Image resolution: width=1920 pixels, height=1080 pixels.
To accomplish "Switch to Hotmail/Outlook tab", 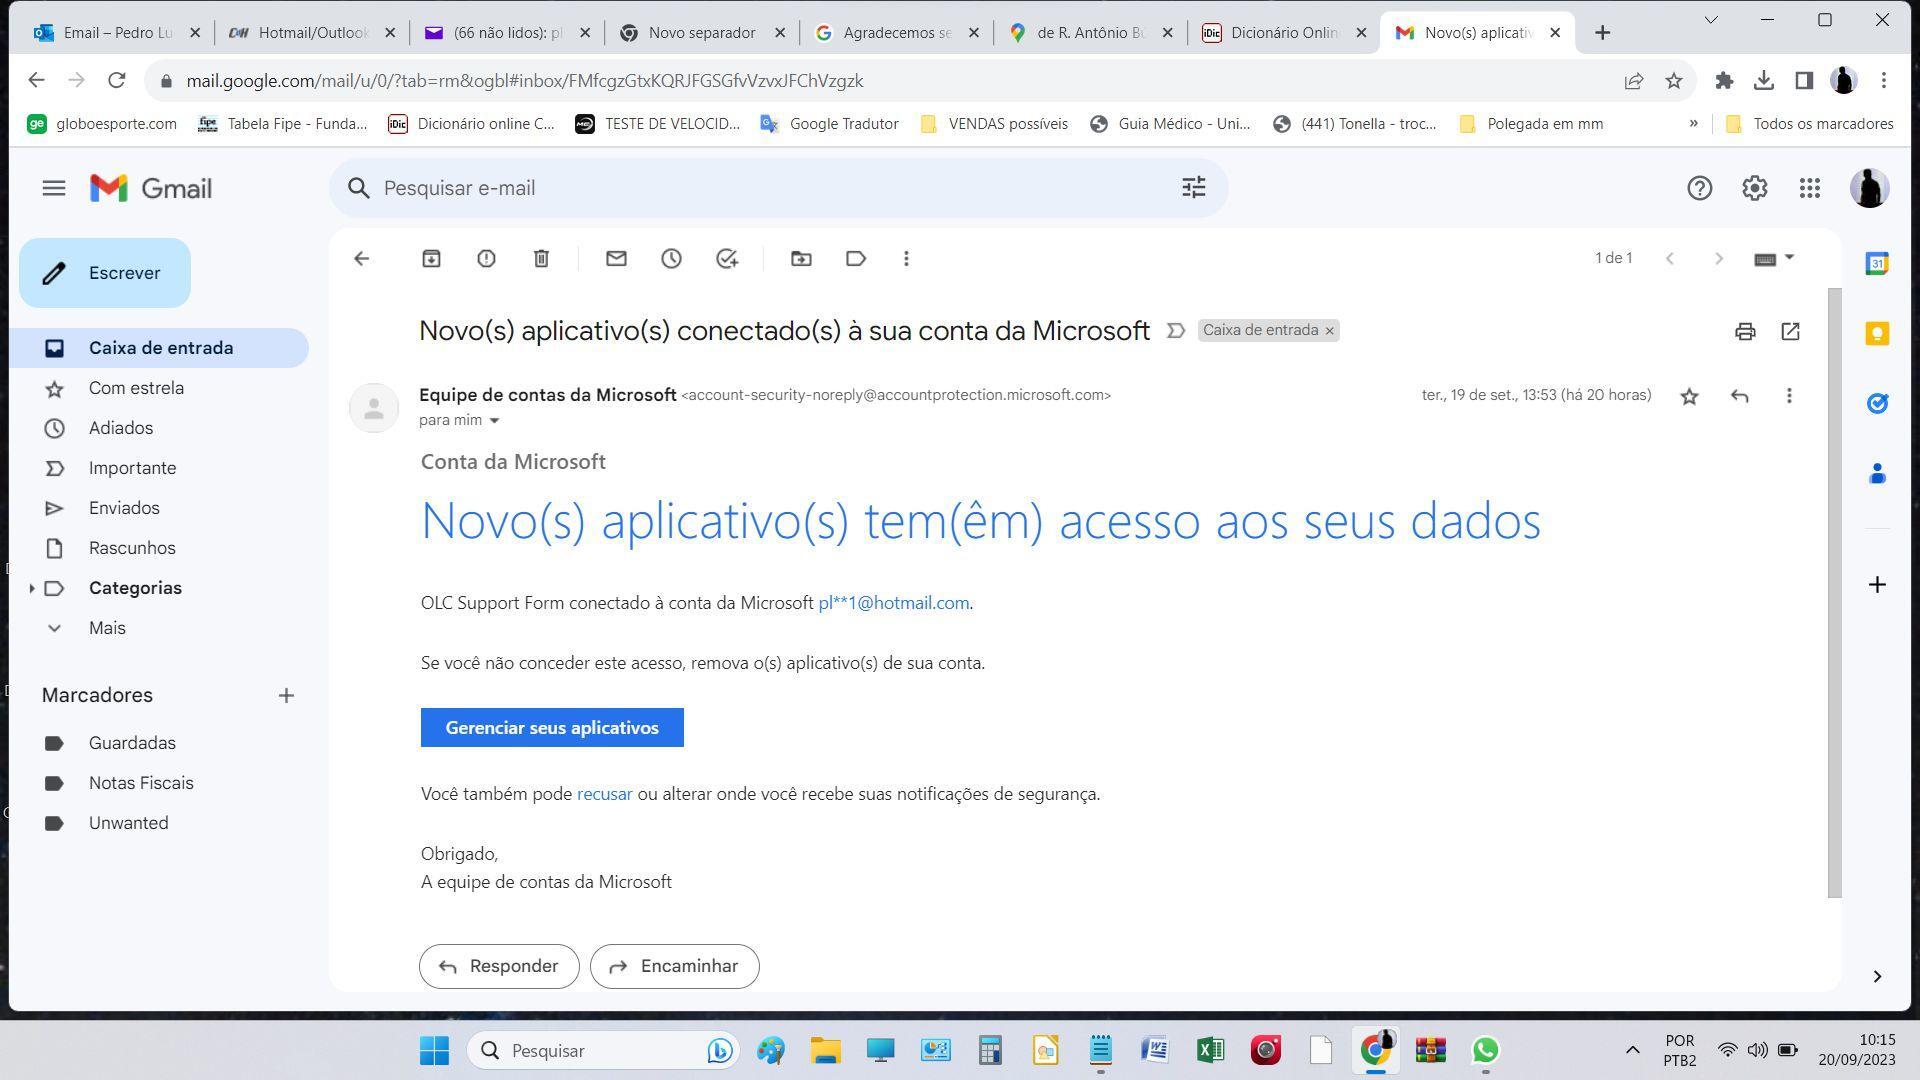I will [x=312, y=33].
